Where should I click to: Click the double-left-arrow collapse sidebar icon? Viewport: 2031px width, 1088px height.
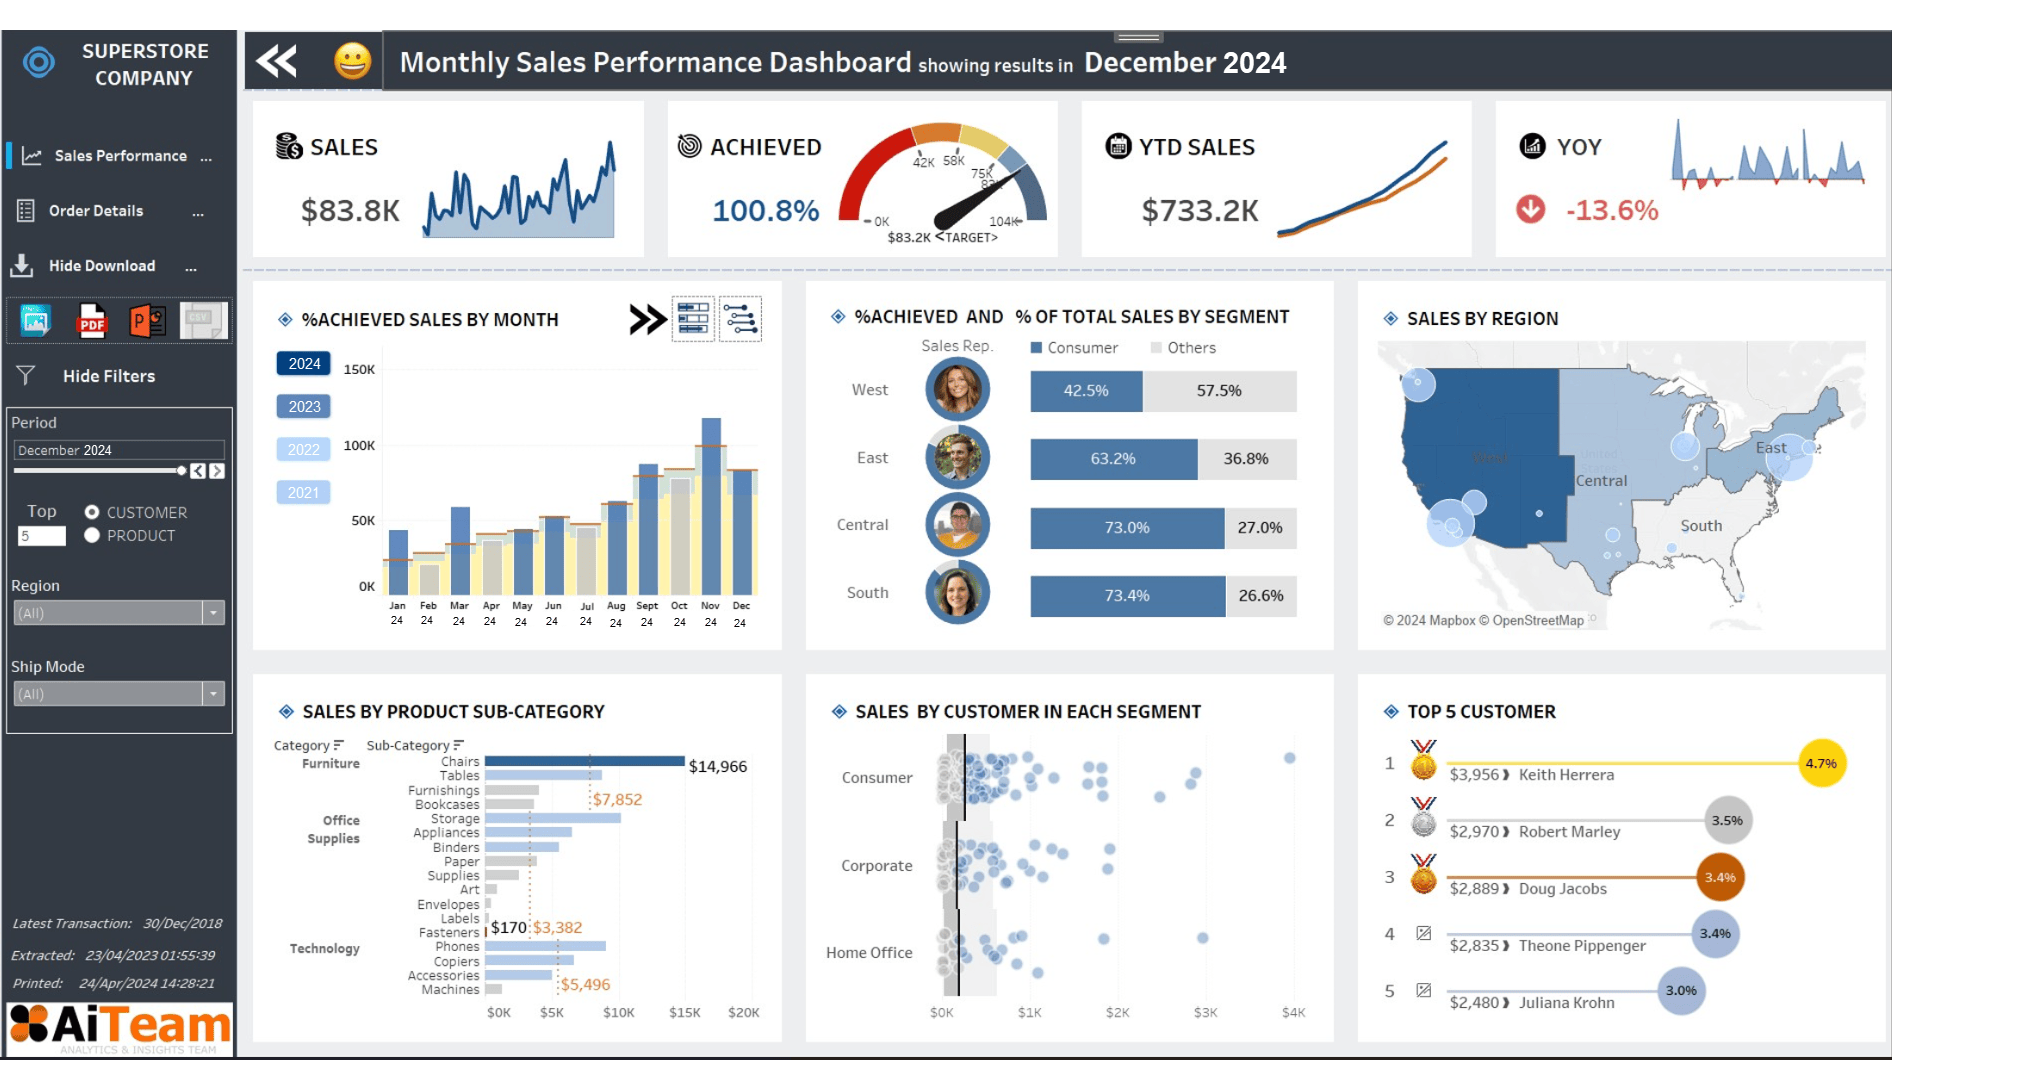(277, 62)
